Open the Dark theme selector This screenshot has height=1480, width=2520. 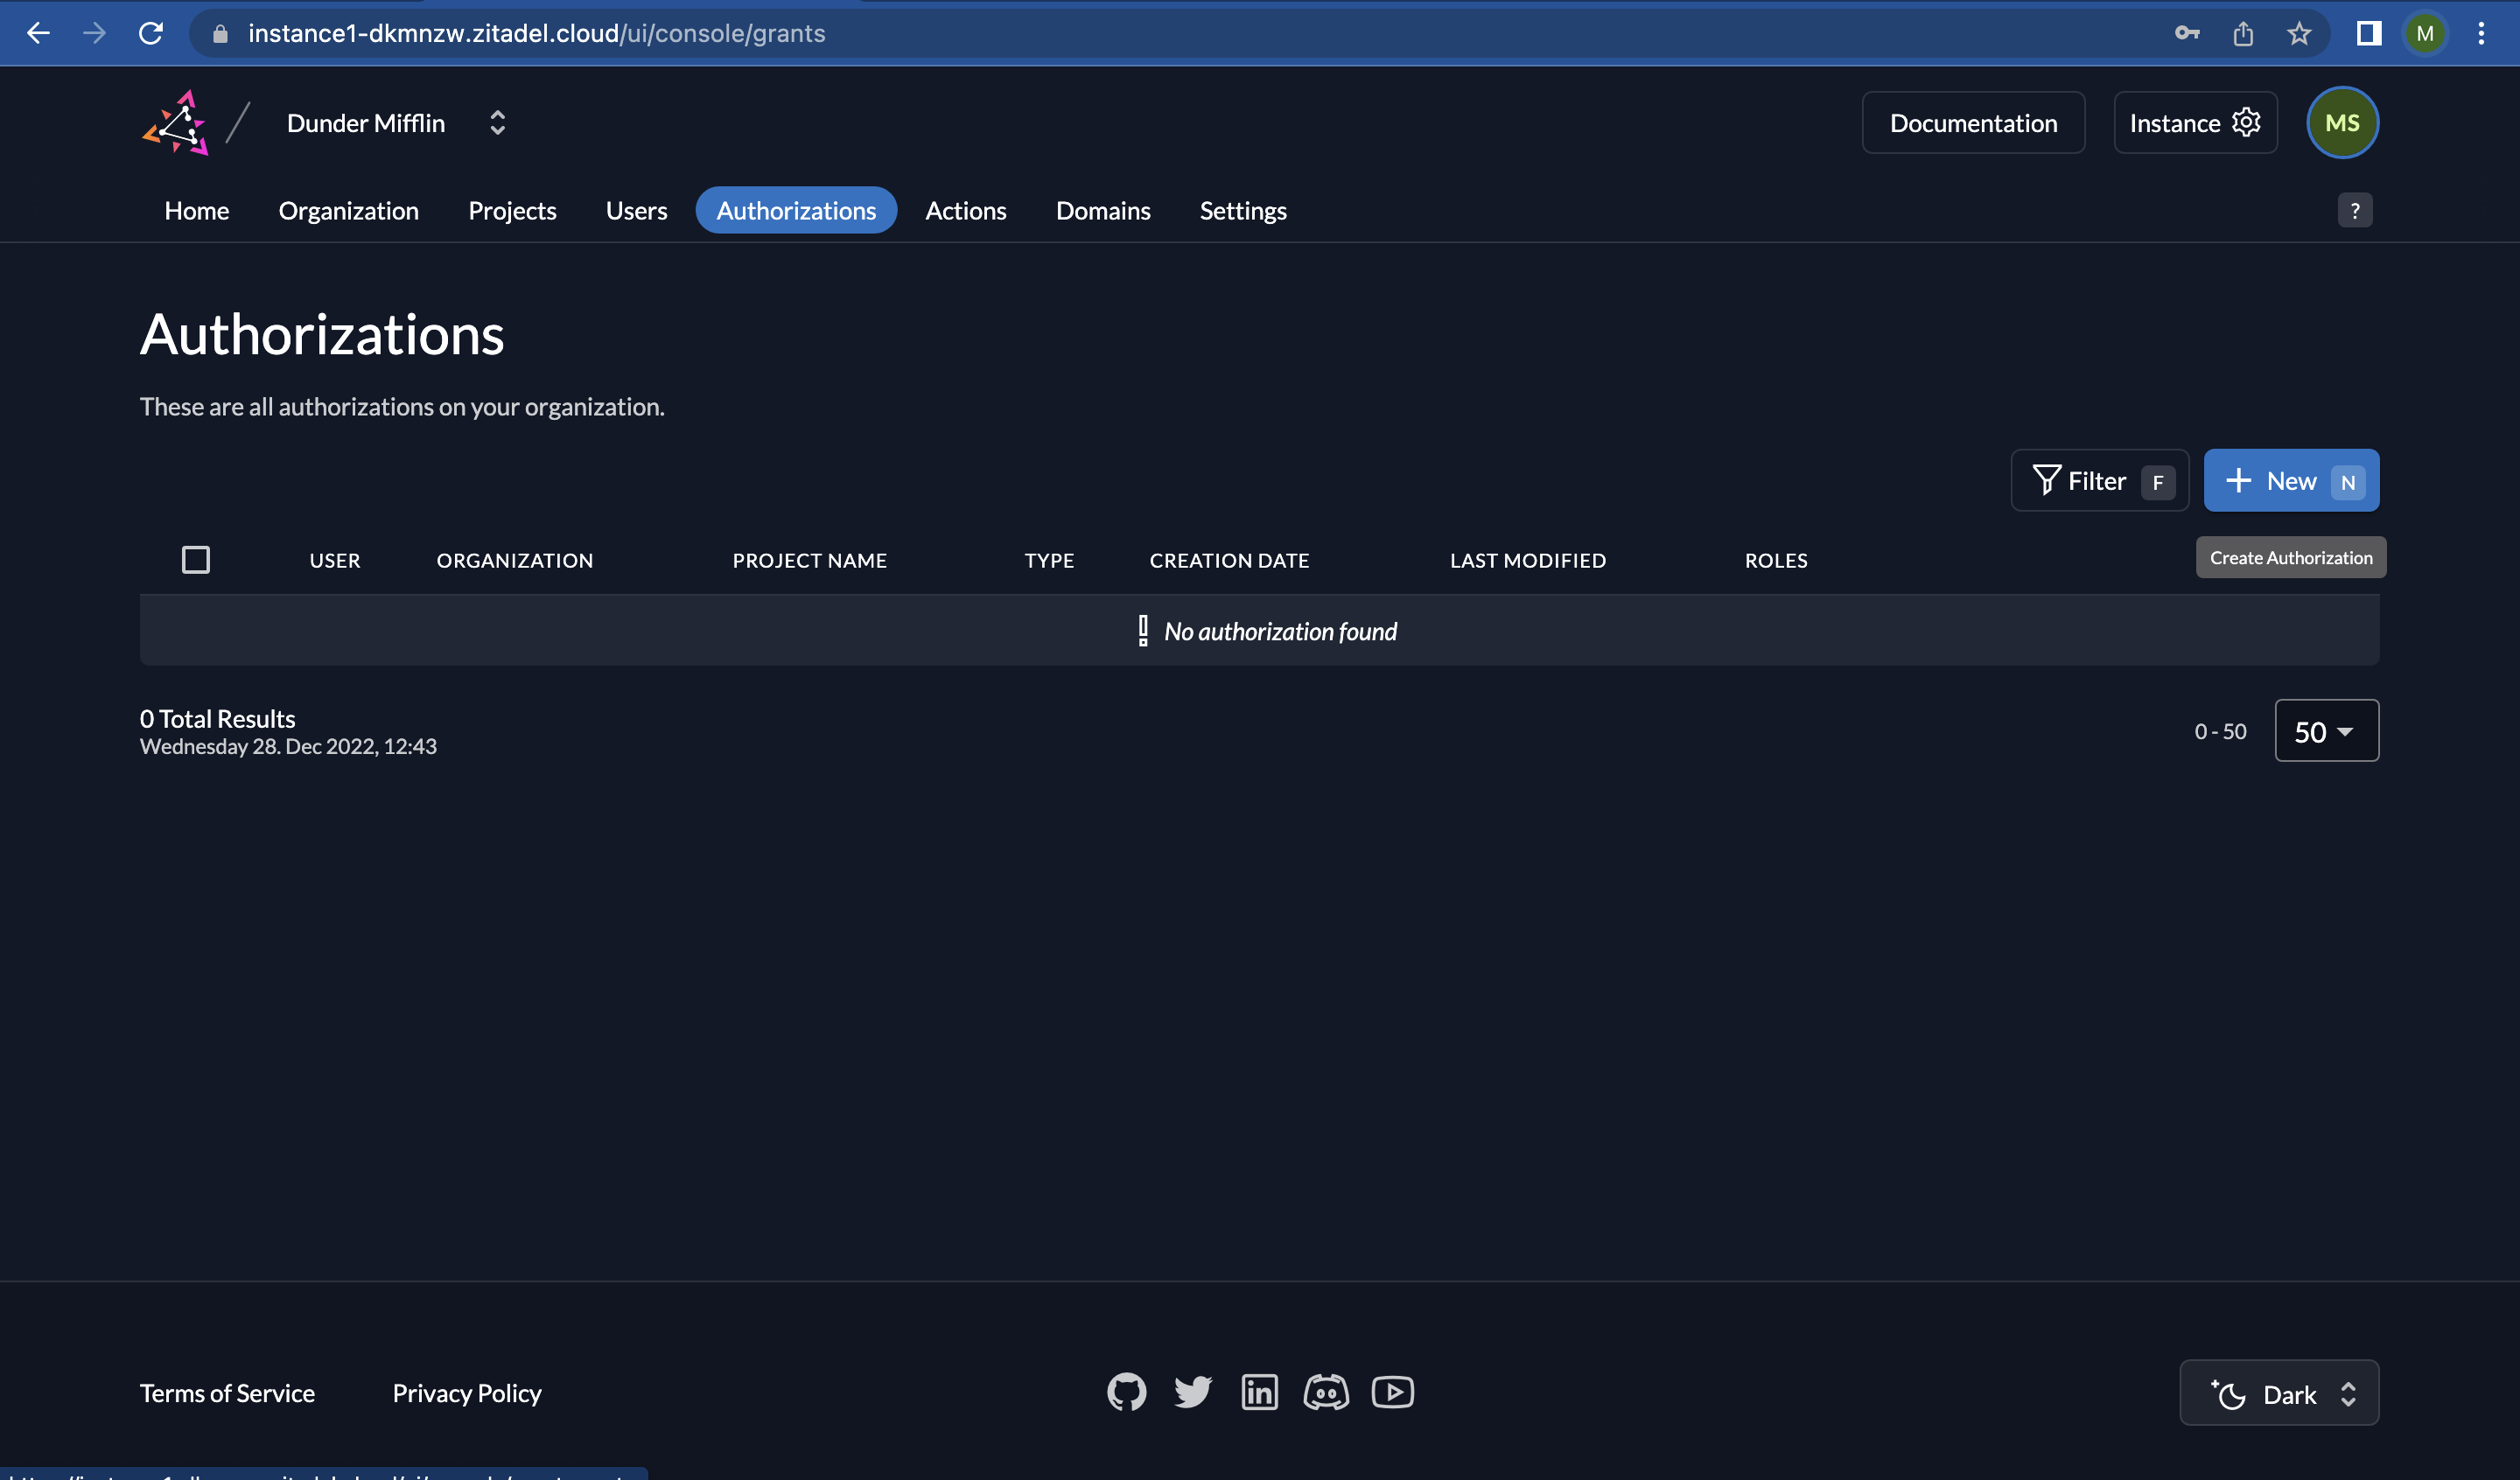(x=2279, y=1393)
